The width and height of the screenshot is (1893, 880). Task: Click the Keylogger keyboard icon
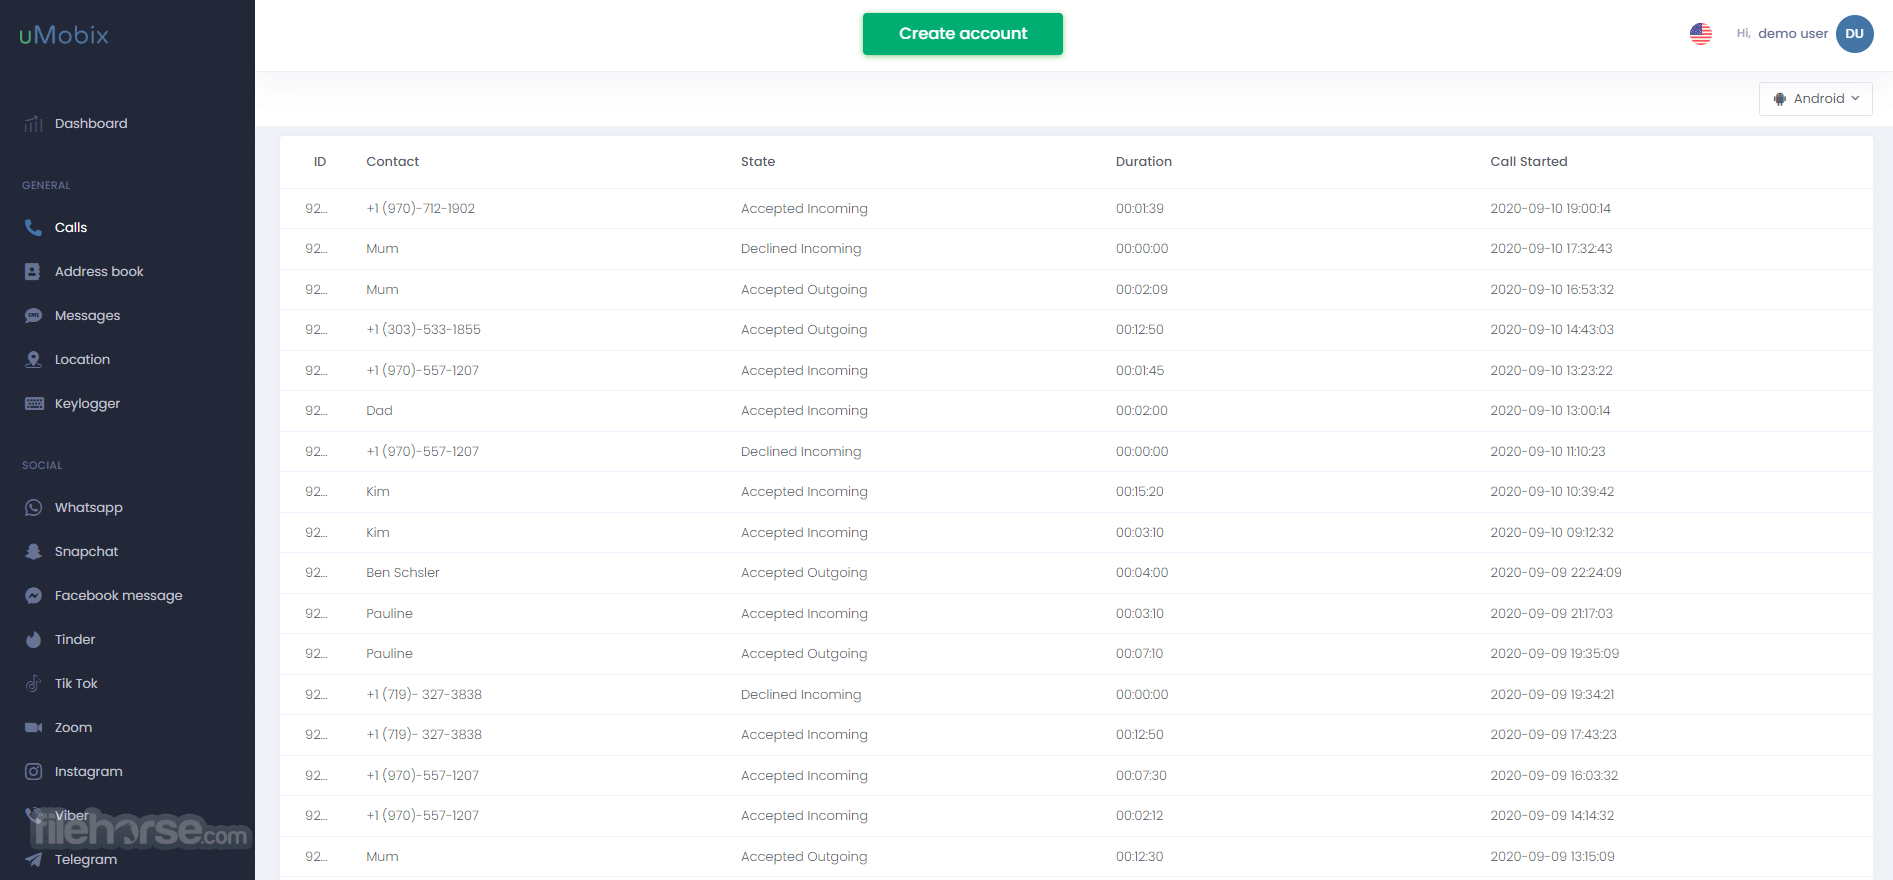(x=34, y=403)
